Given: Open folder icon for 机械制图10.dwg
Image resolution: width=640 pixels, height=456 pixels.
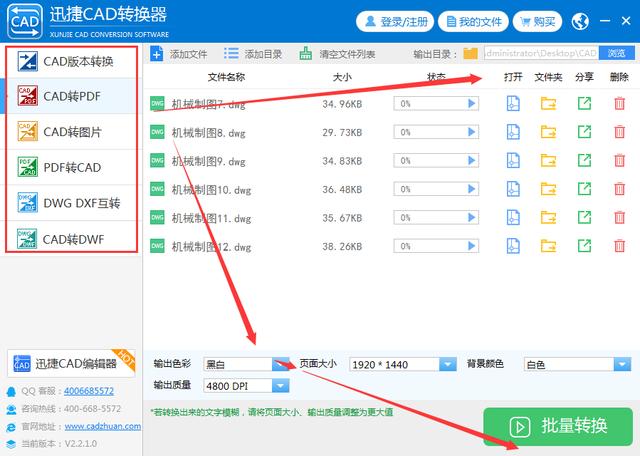Looking at the screenshot, I should tap(548, 189).
